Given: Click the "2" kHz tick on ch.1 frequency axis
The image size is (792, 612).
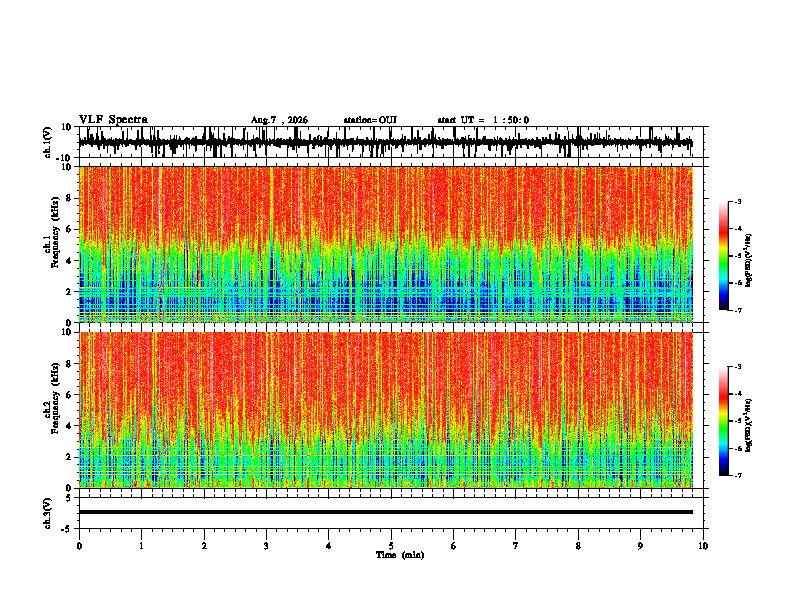Looking at the screenshot, I should (70, 291).
